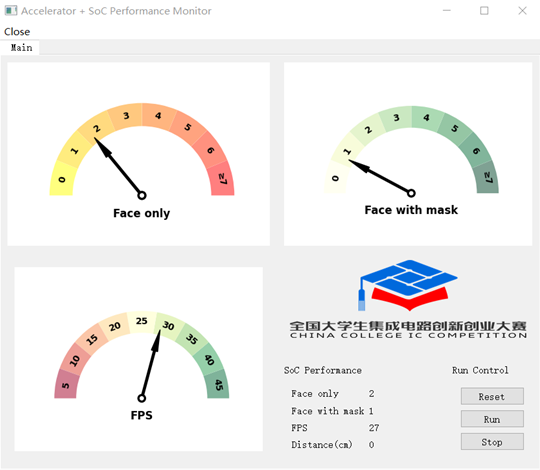Open the Close menu
540x470 pixels.
click(17, 32)
